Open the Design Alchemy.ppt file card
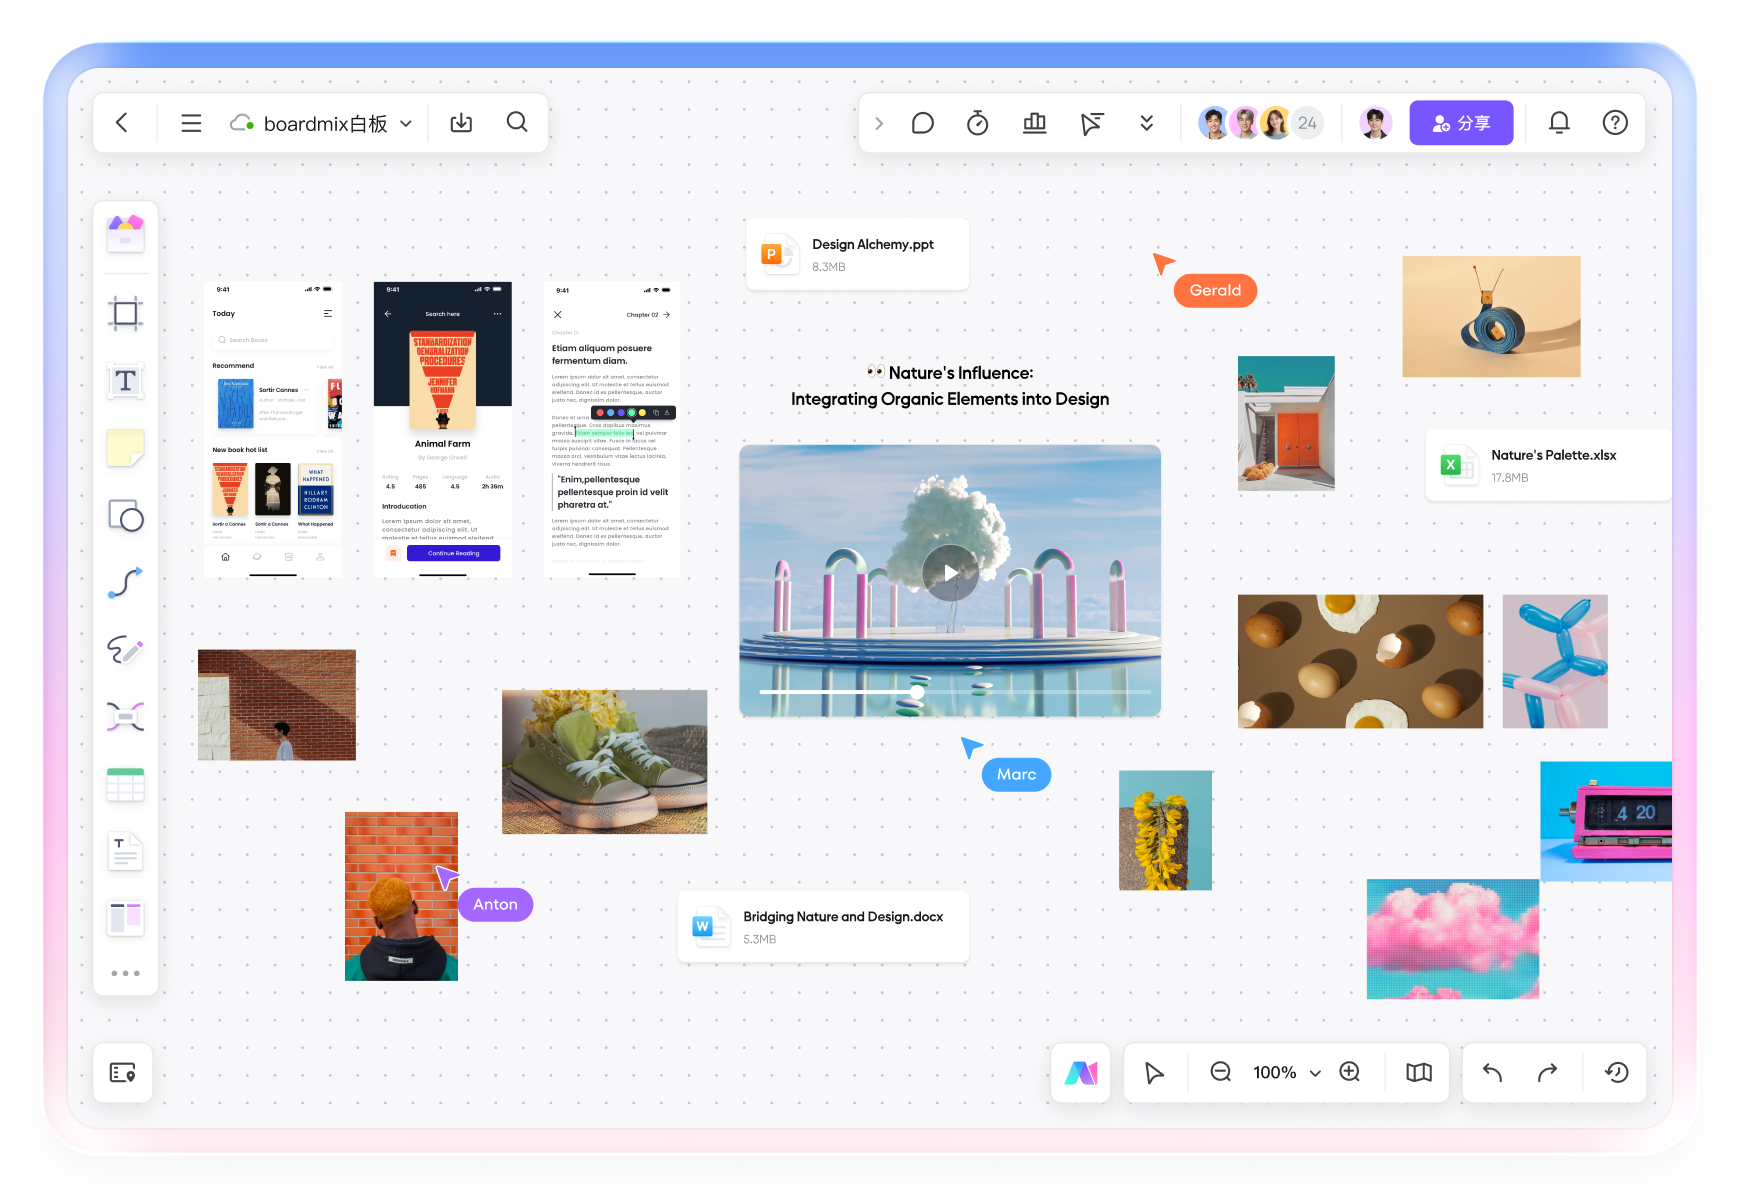This screenshot has height=1196, width=1740. pyautogui.click(x=857, y=254)
